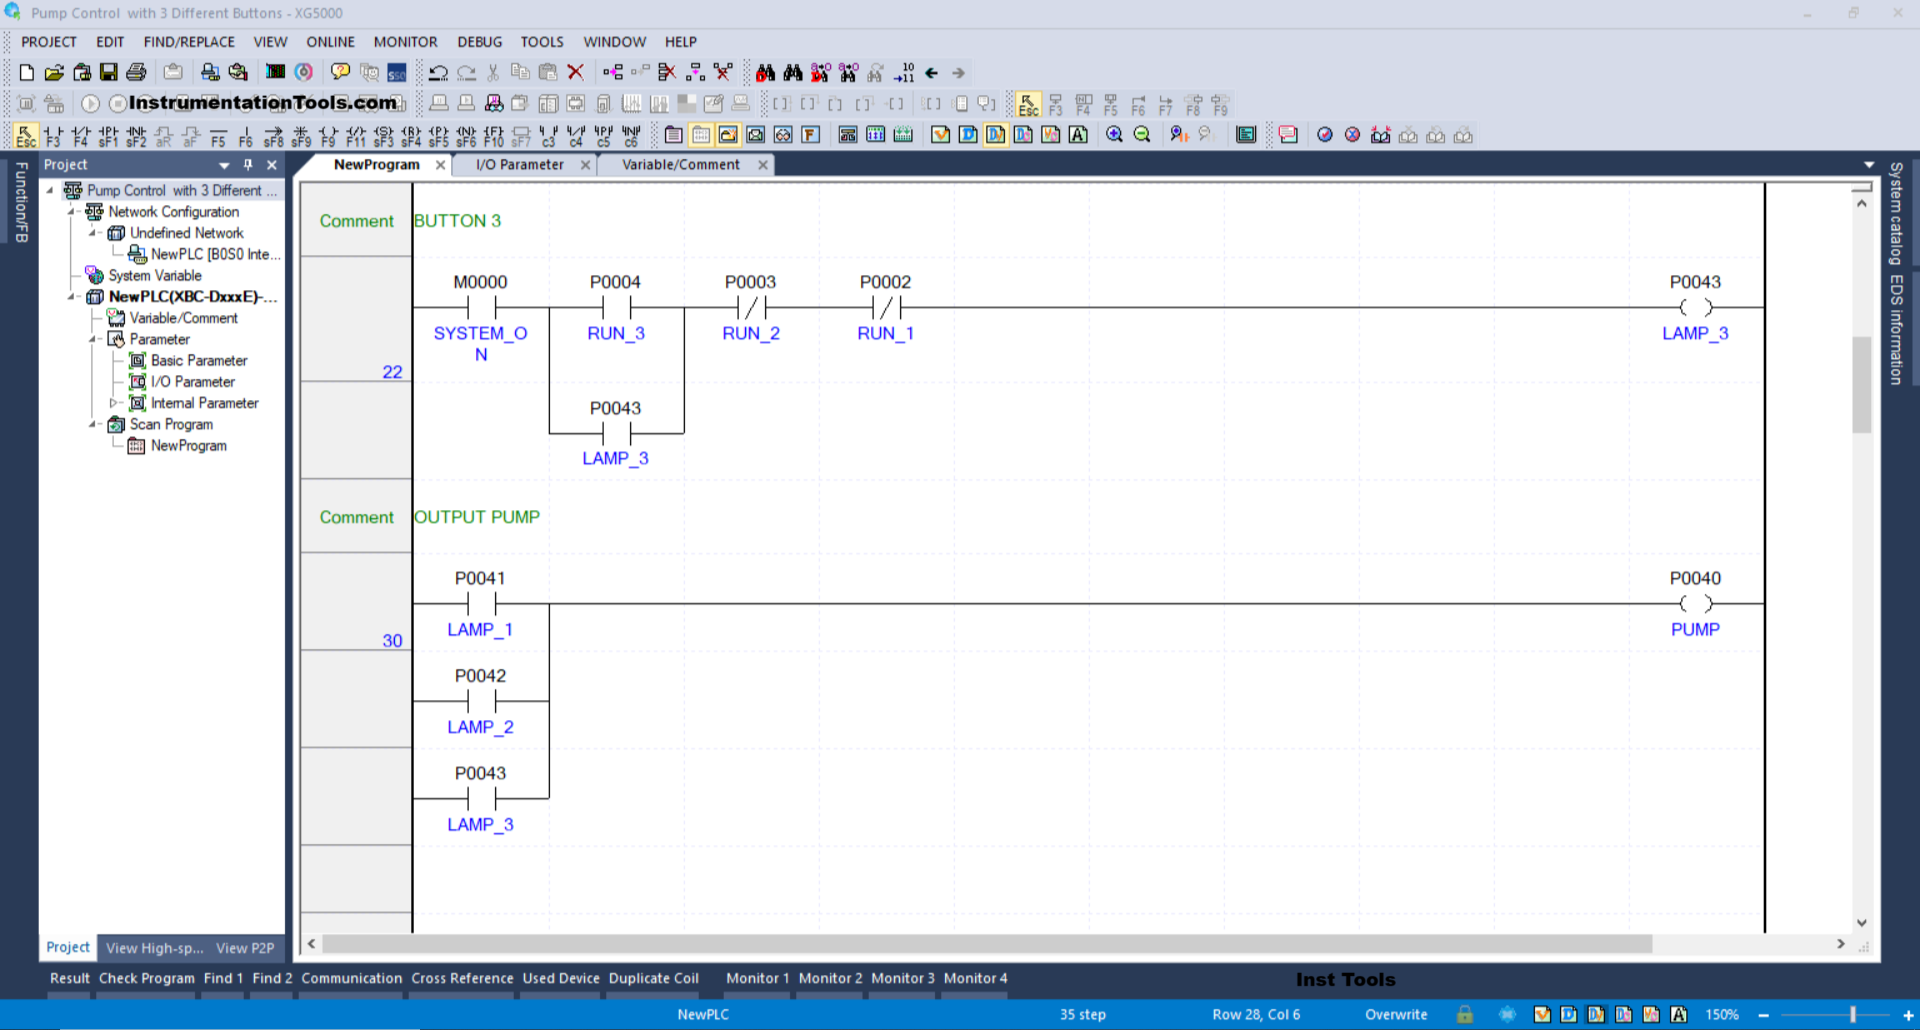Click the Undo arrow icon
Screen dimensions: 1920x1030
point(438,72)
